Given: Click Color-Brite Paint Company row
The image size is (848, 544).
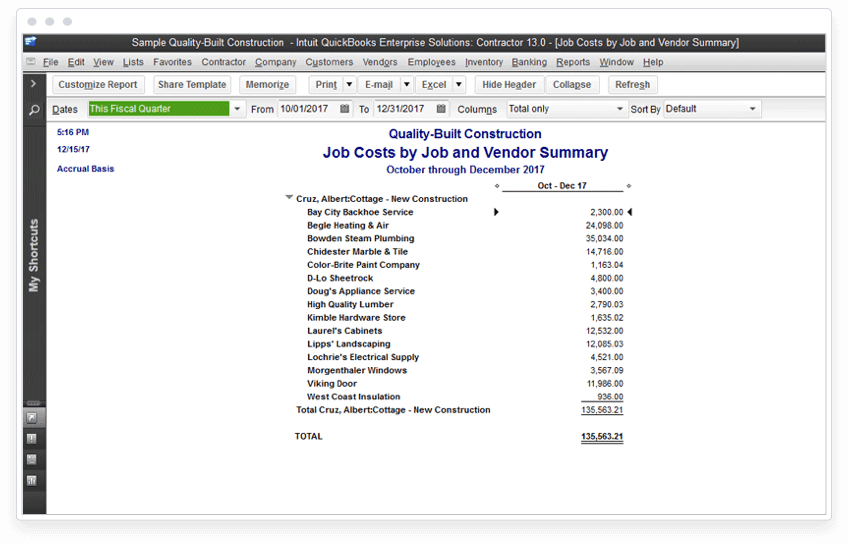Looking at the screenshot, I should [x=465, y=265].
